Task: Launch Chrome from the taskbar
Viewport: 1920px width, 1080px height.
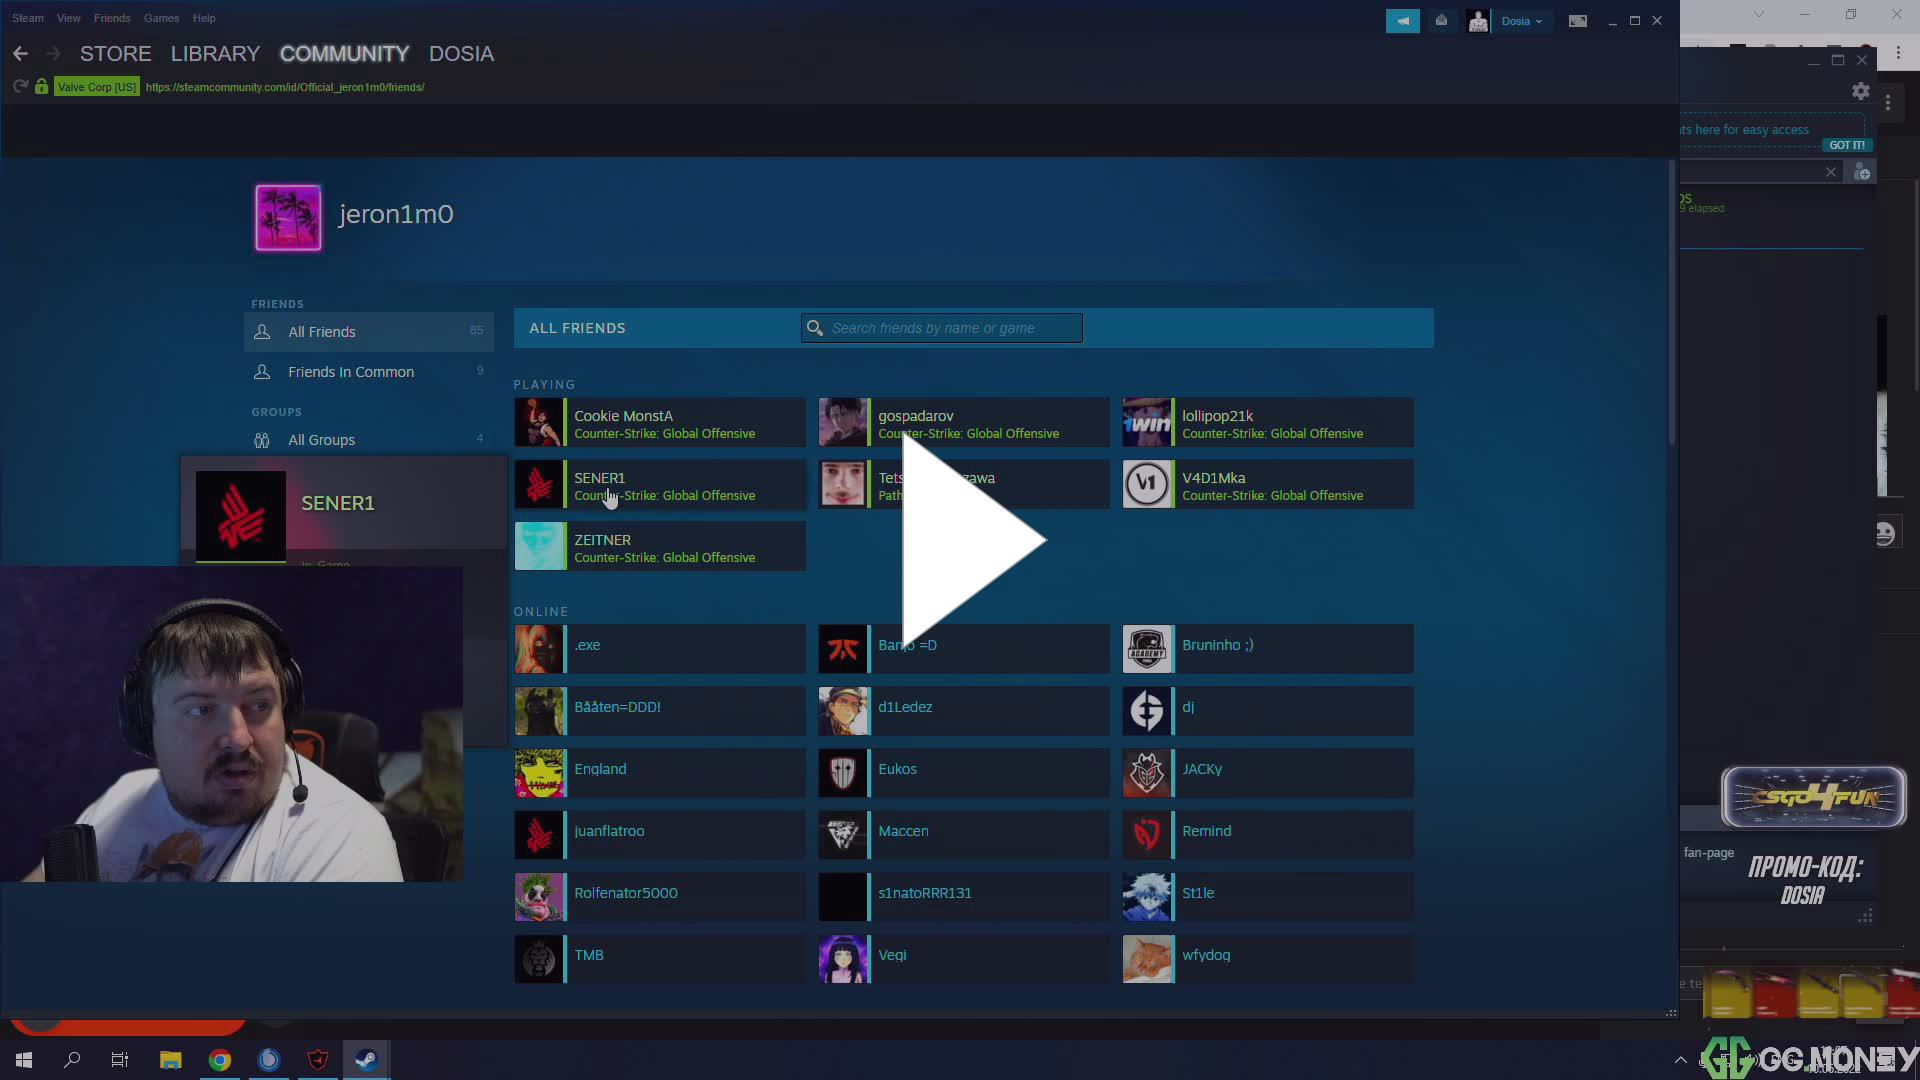Action: coord(219,1059)
